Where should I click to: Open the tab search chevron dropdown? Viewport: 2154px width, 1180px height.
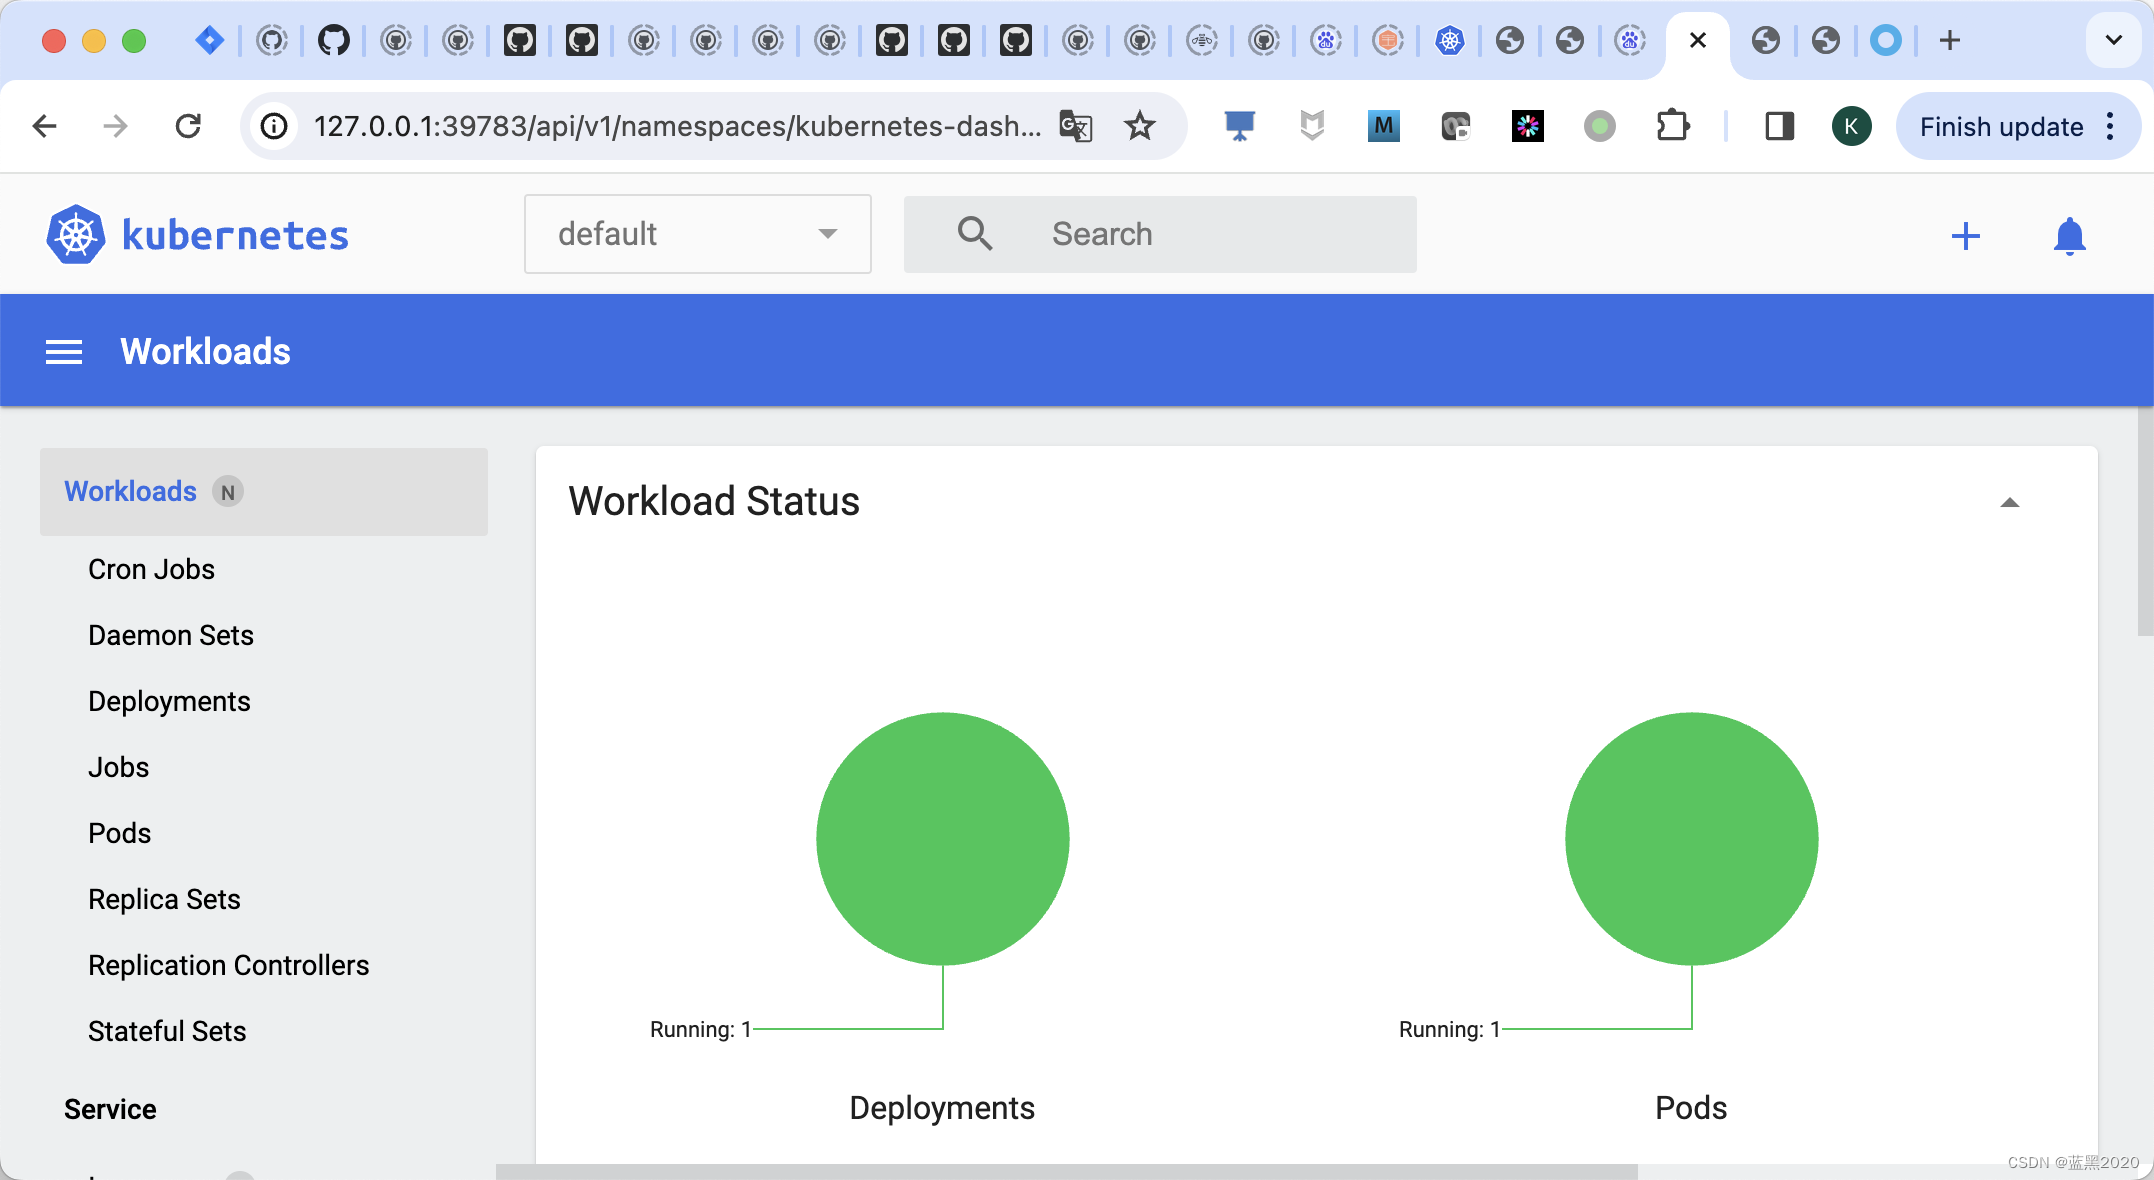coord(2113,40)
